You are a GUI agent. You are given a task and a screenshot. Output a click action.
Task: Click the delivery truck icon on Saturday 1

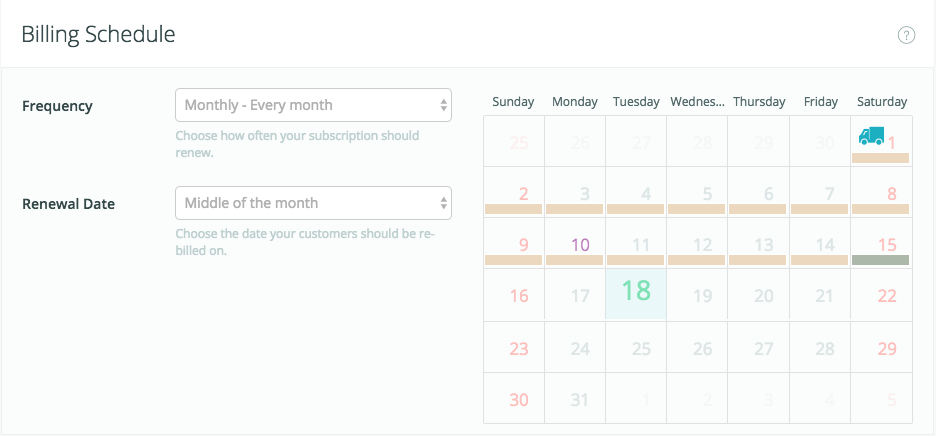[871, 136]
